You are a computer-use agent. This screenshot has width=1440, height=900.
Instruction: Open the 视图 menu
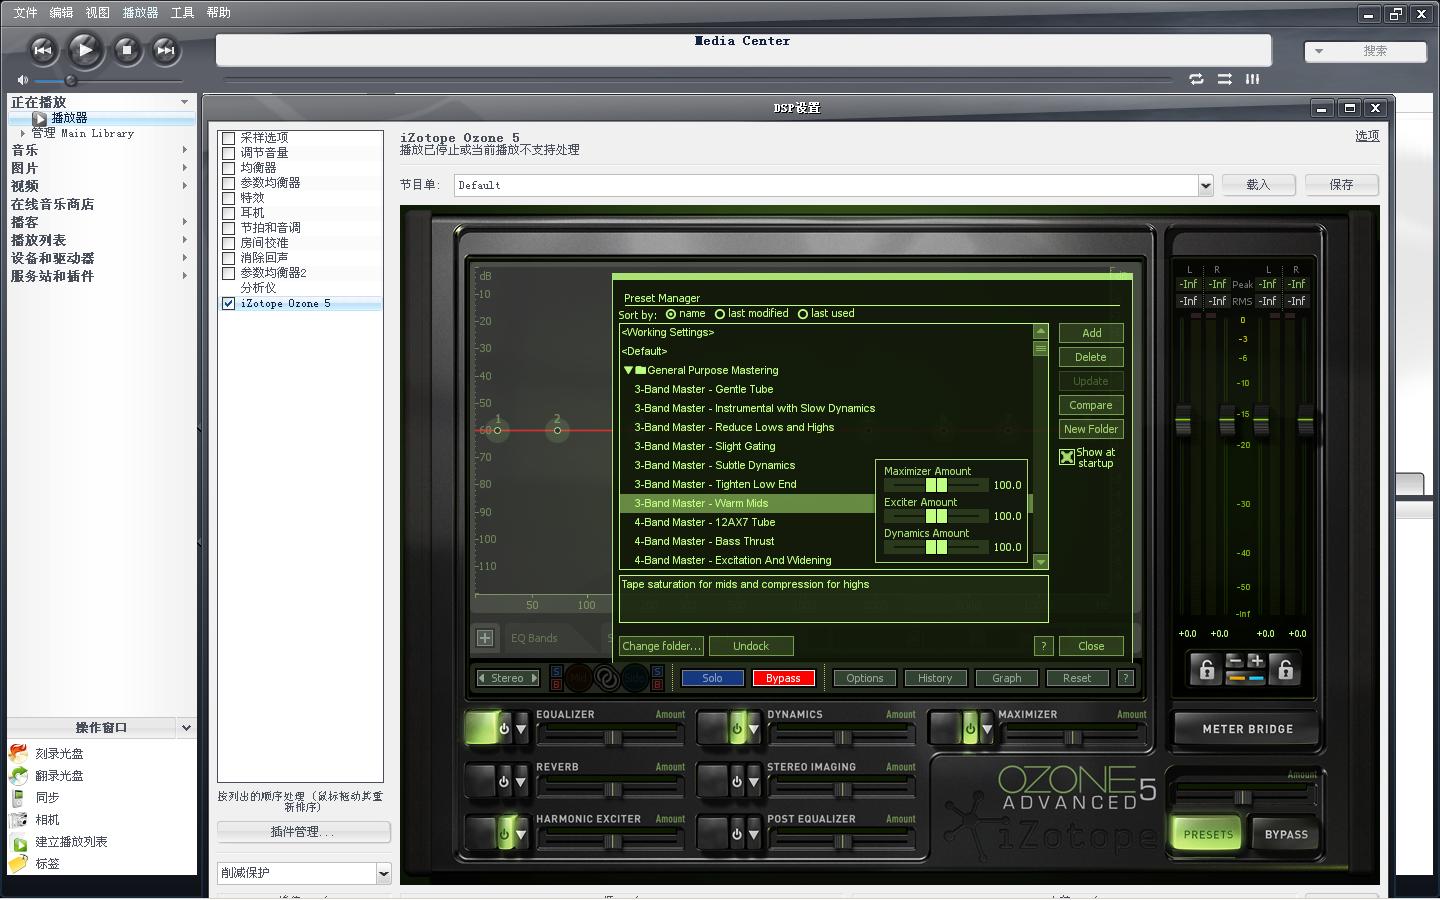97,13
